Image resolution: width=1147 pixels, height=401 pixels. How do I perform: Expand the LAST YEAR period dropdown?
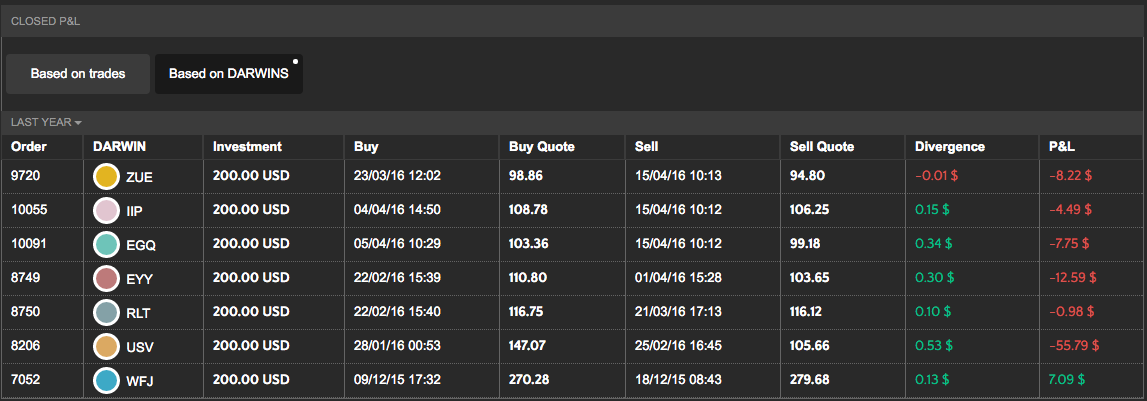46,122
